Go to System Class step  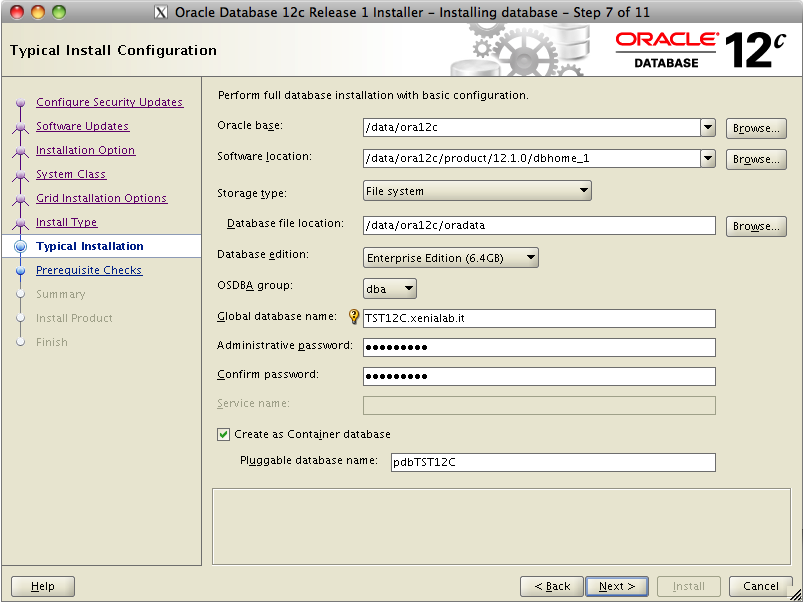71,174
